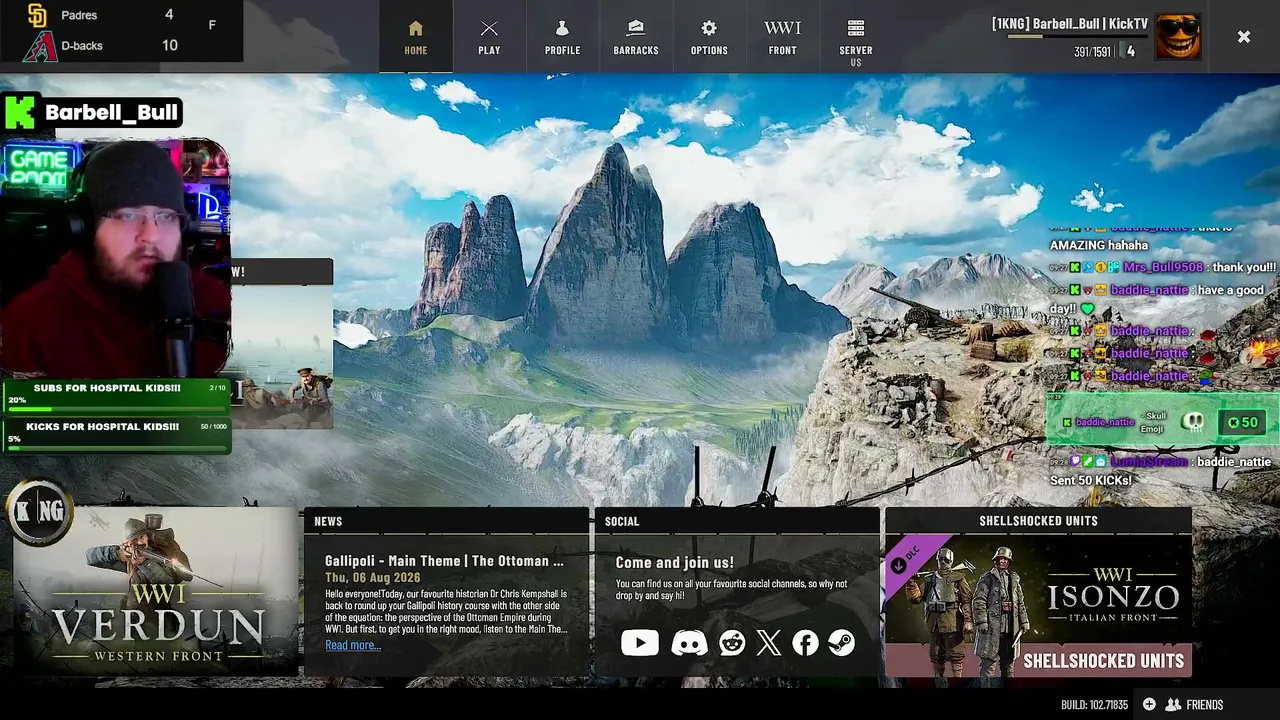Open the YouTube social channel
Screen dimensions: 1280x720
coord(640,643)
